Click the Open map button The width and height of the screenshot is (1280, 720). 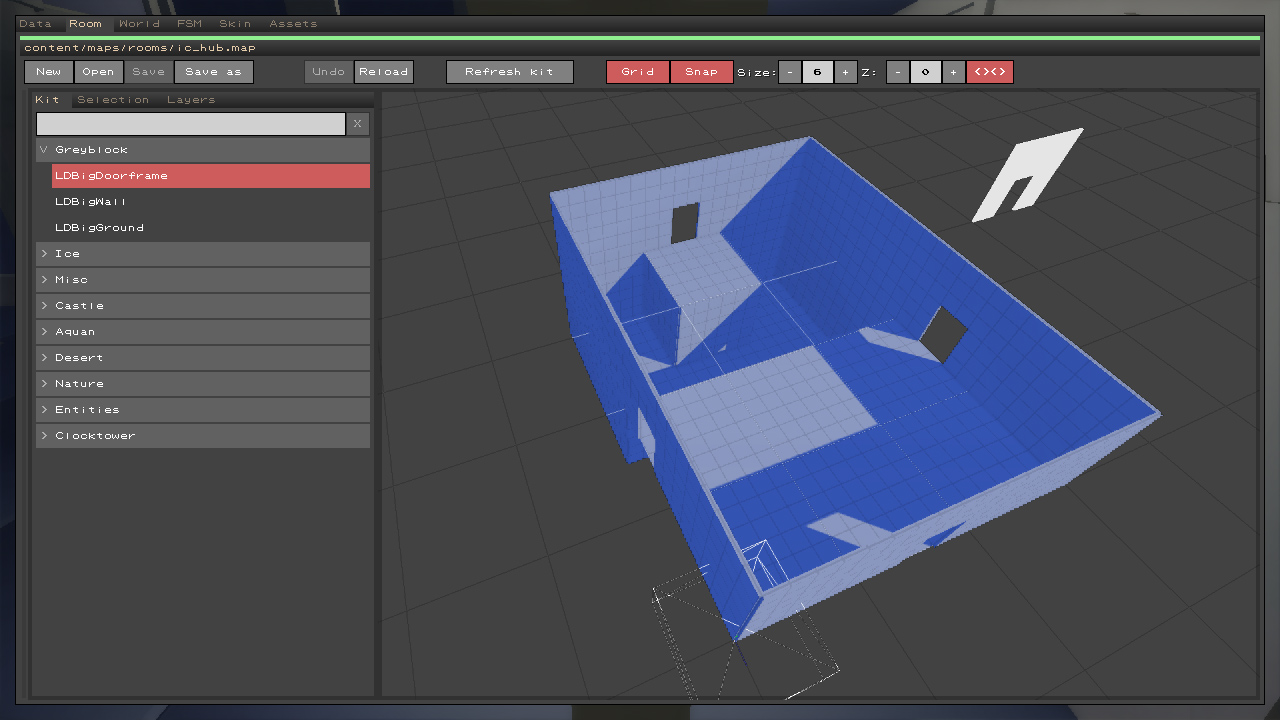click(99, 72)
